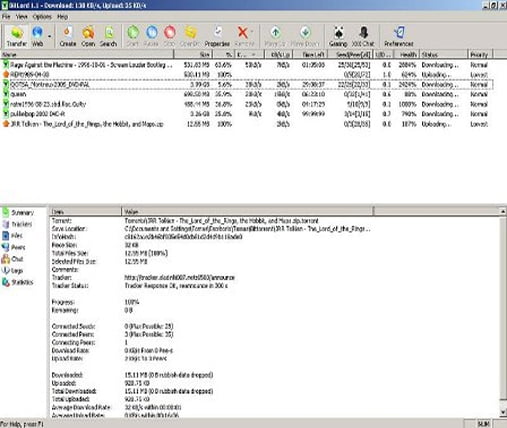Sort by the Priority column header
This screenshot has width=507, height=428.
[480, 54]
